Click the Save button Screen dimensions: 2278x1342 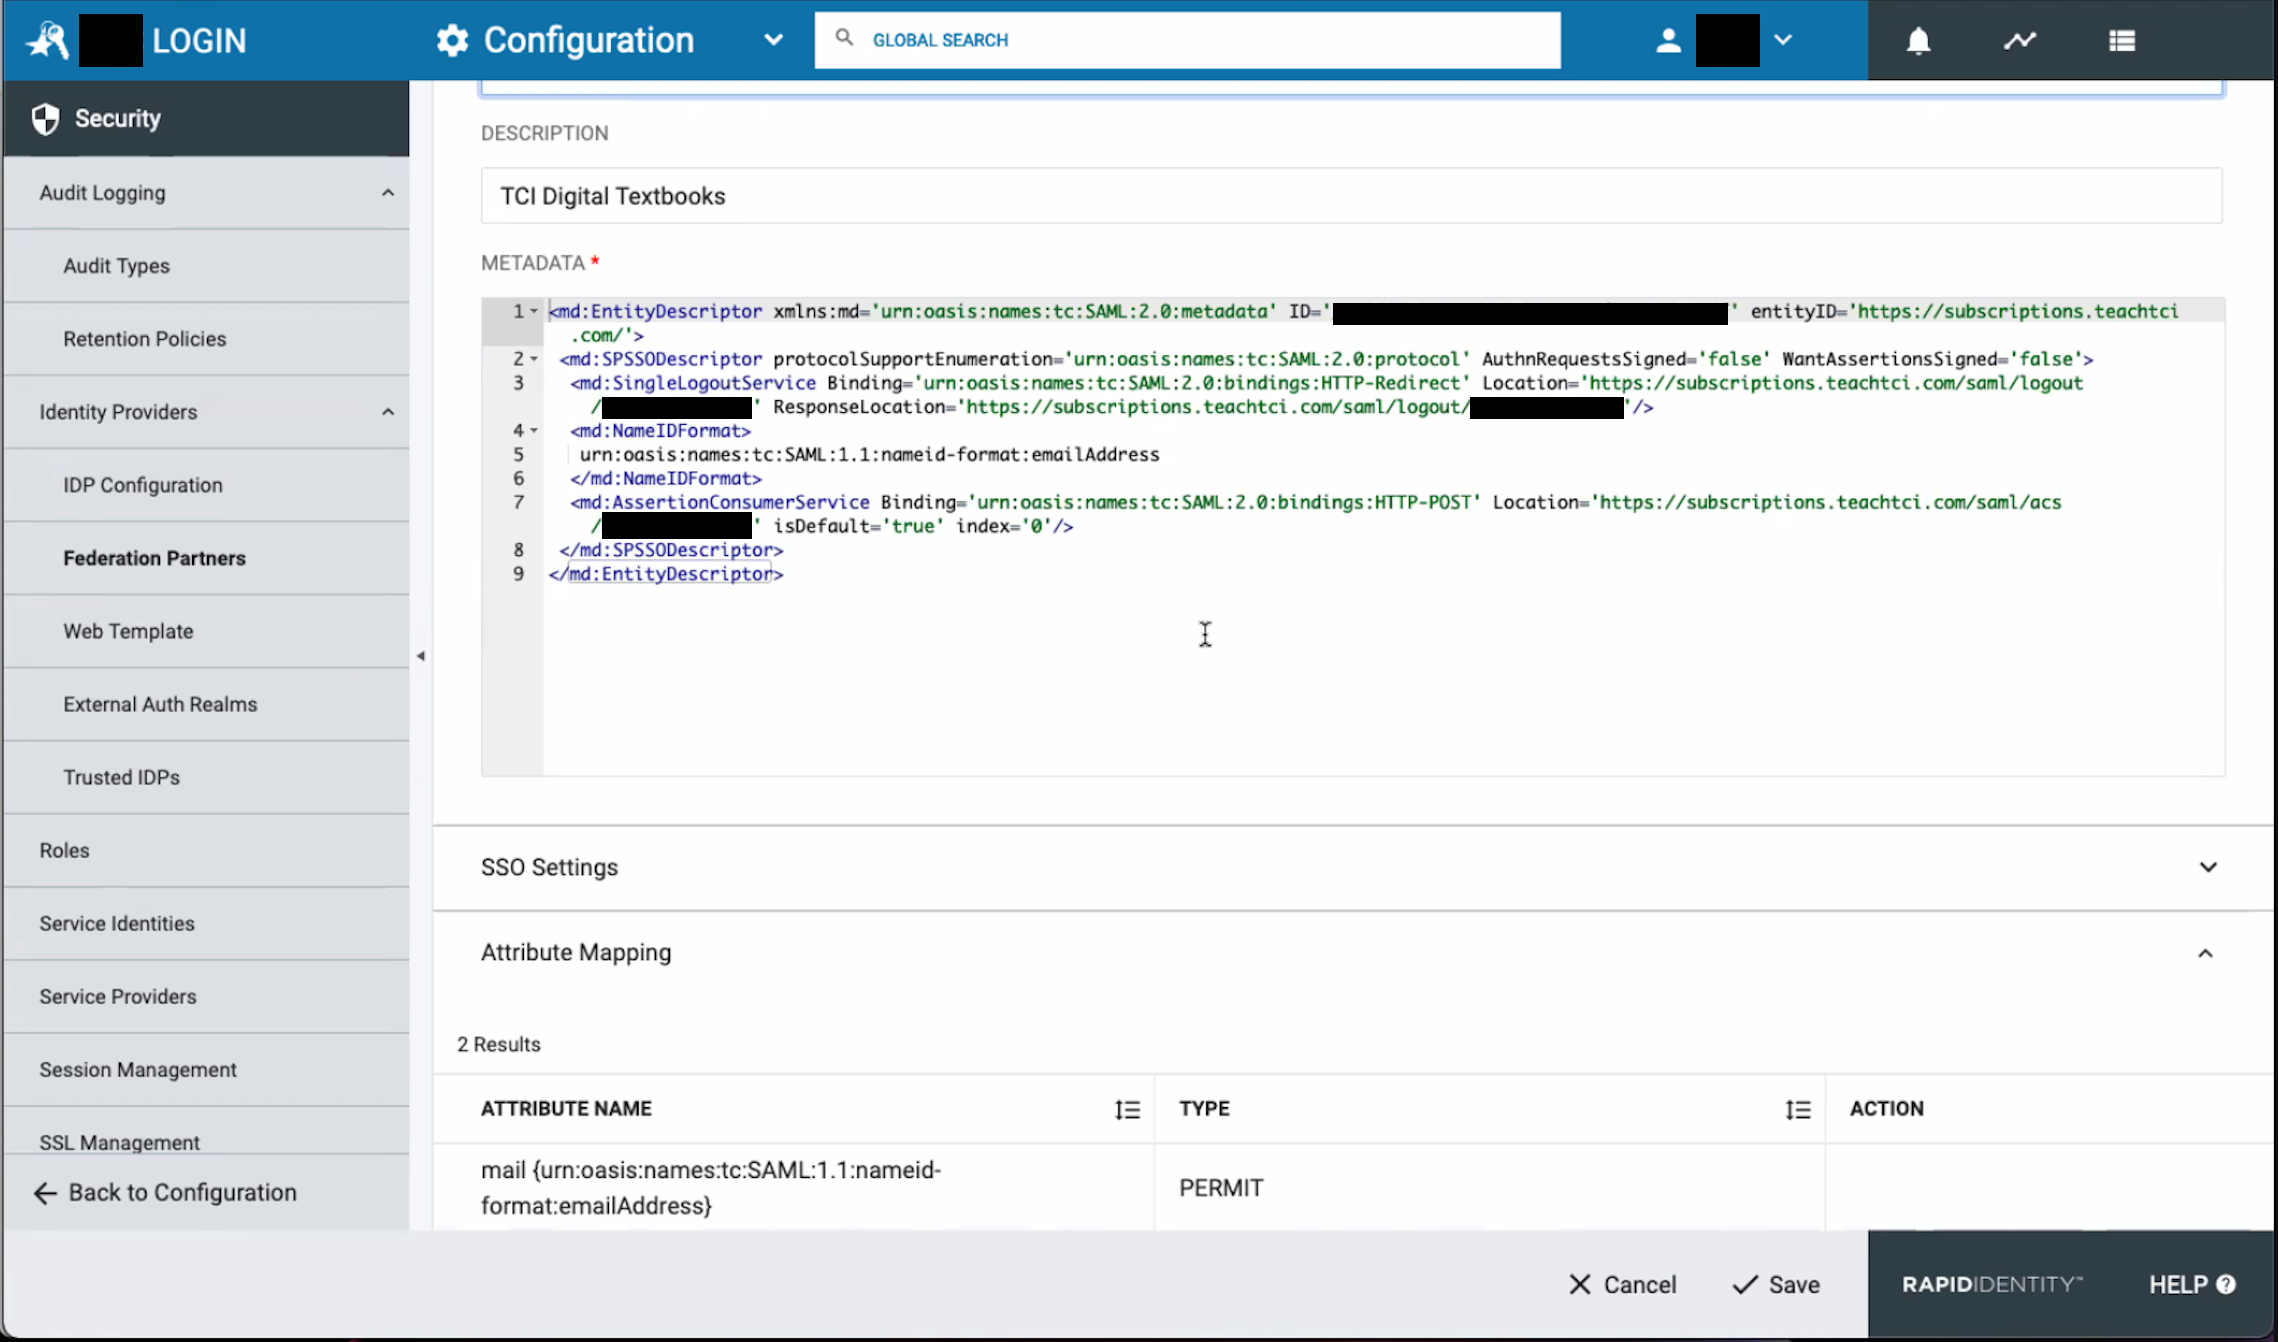pyautogui.click(x=1776, y=1284)
